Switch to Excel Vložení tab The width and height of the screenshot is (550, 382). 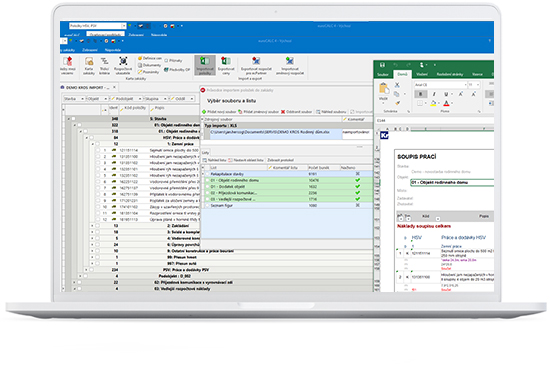422,74
